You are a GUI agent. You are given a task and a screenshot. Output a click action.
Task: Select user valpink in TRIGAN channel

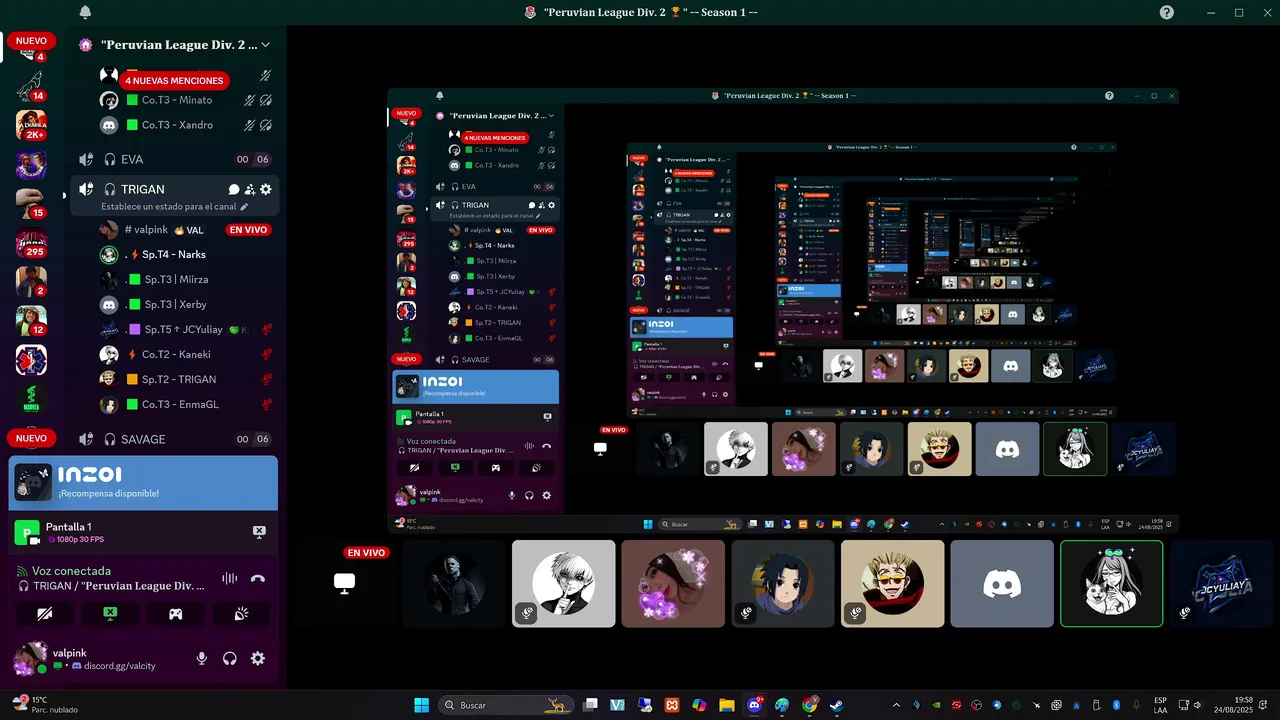(x=186, y=230)
